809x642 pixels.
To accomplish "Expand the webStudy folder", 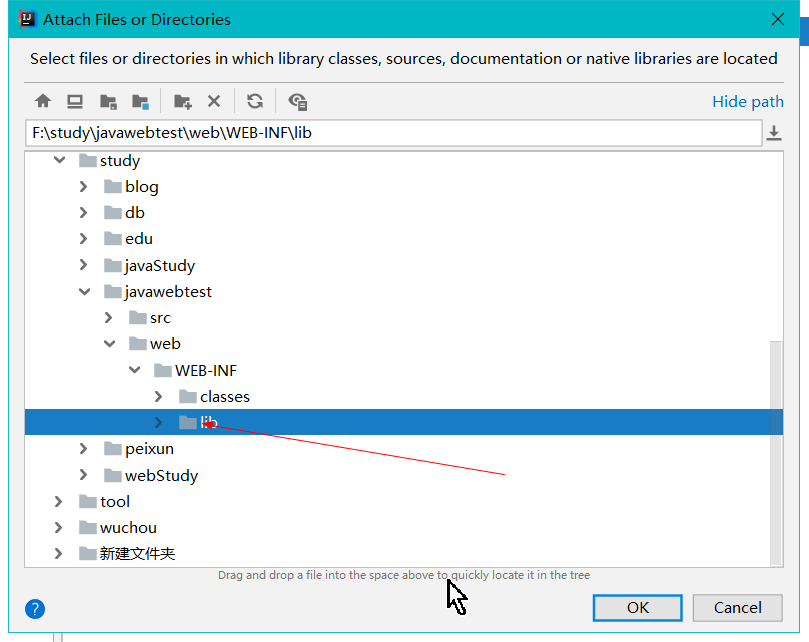I will [84, 475].
